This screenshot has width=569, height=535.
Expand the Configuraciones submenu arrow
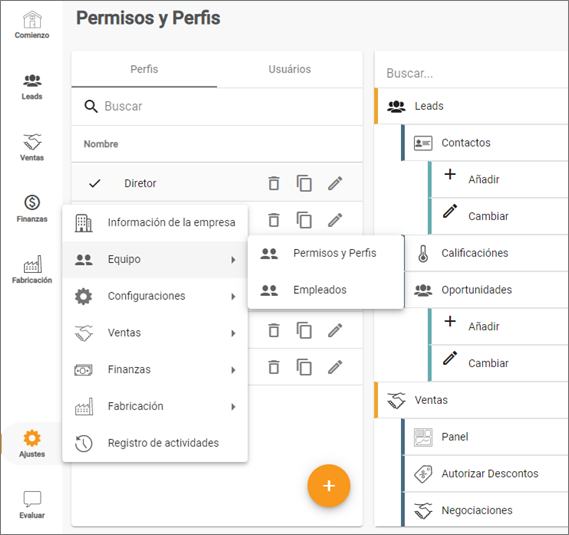[x=233, y=297]
